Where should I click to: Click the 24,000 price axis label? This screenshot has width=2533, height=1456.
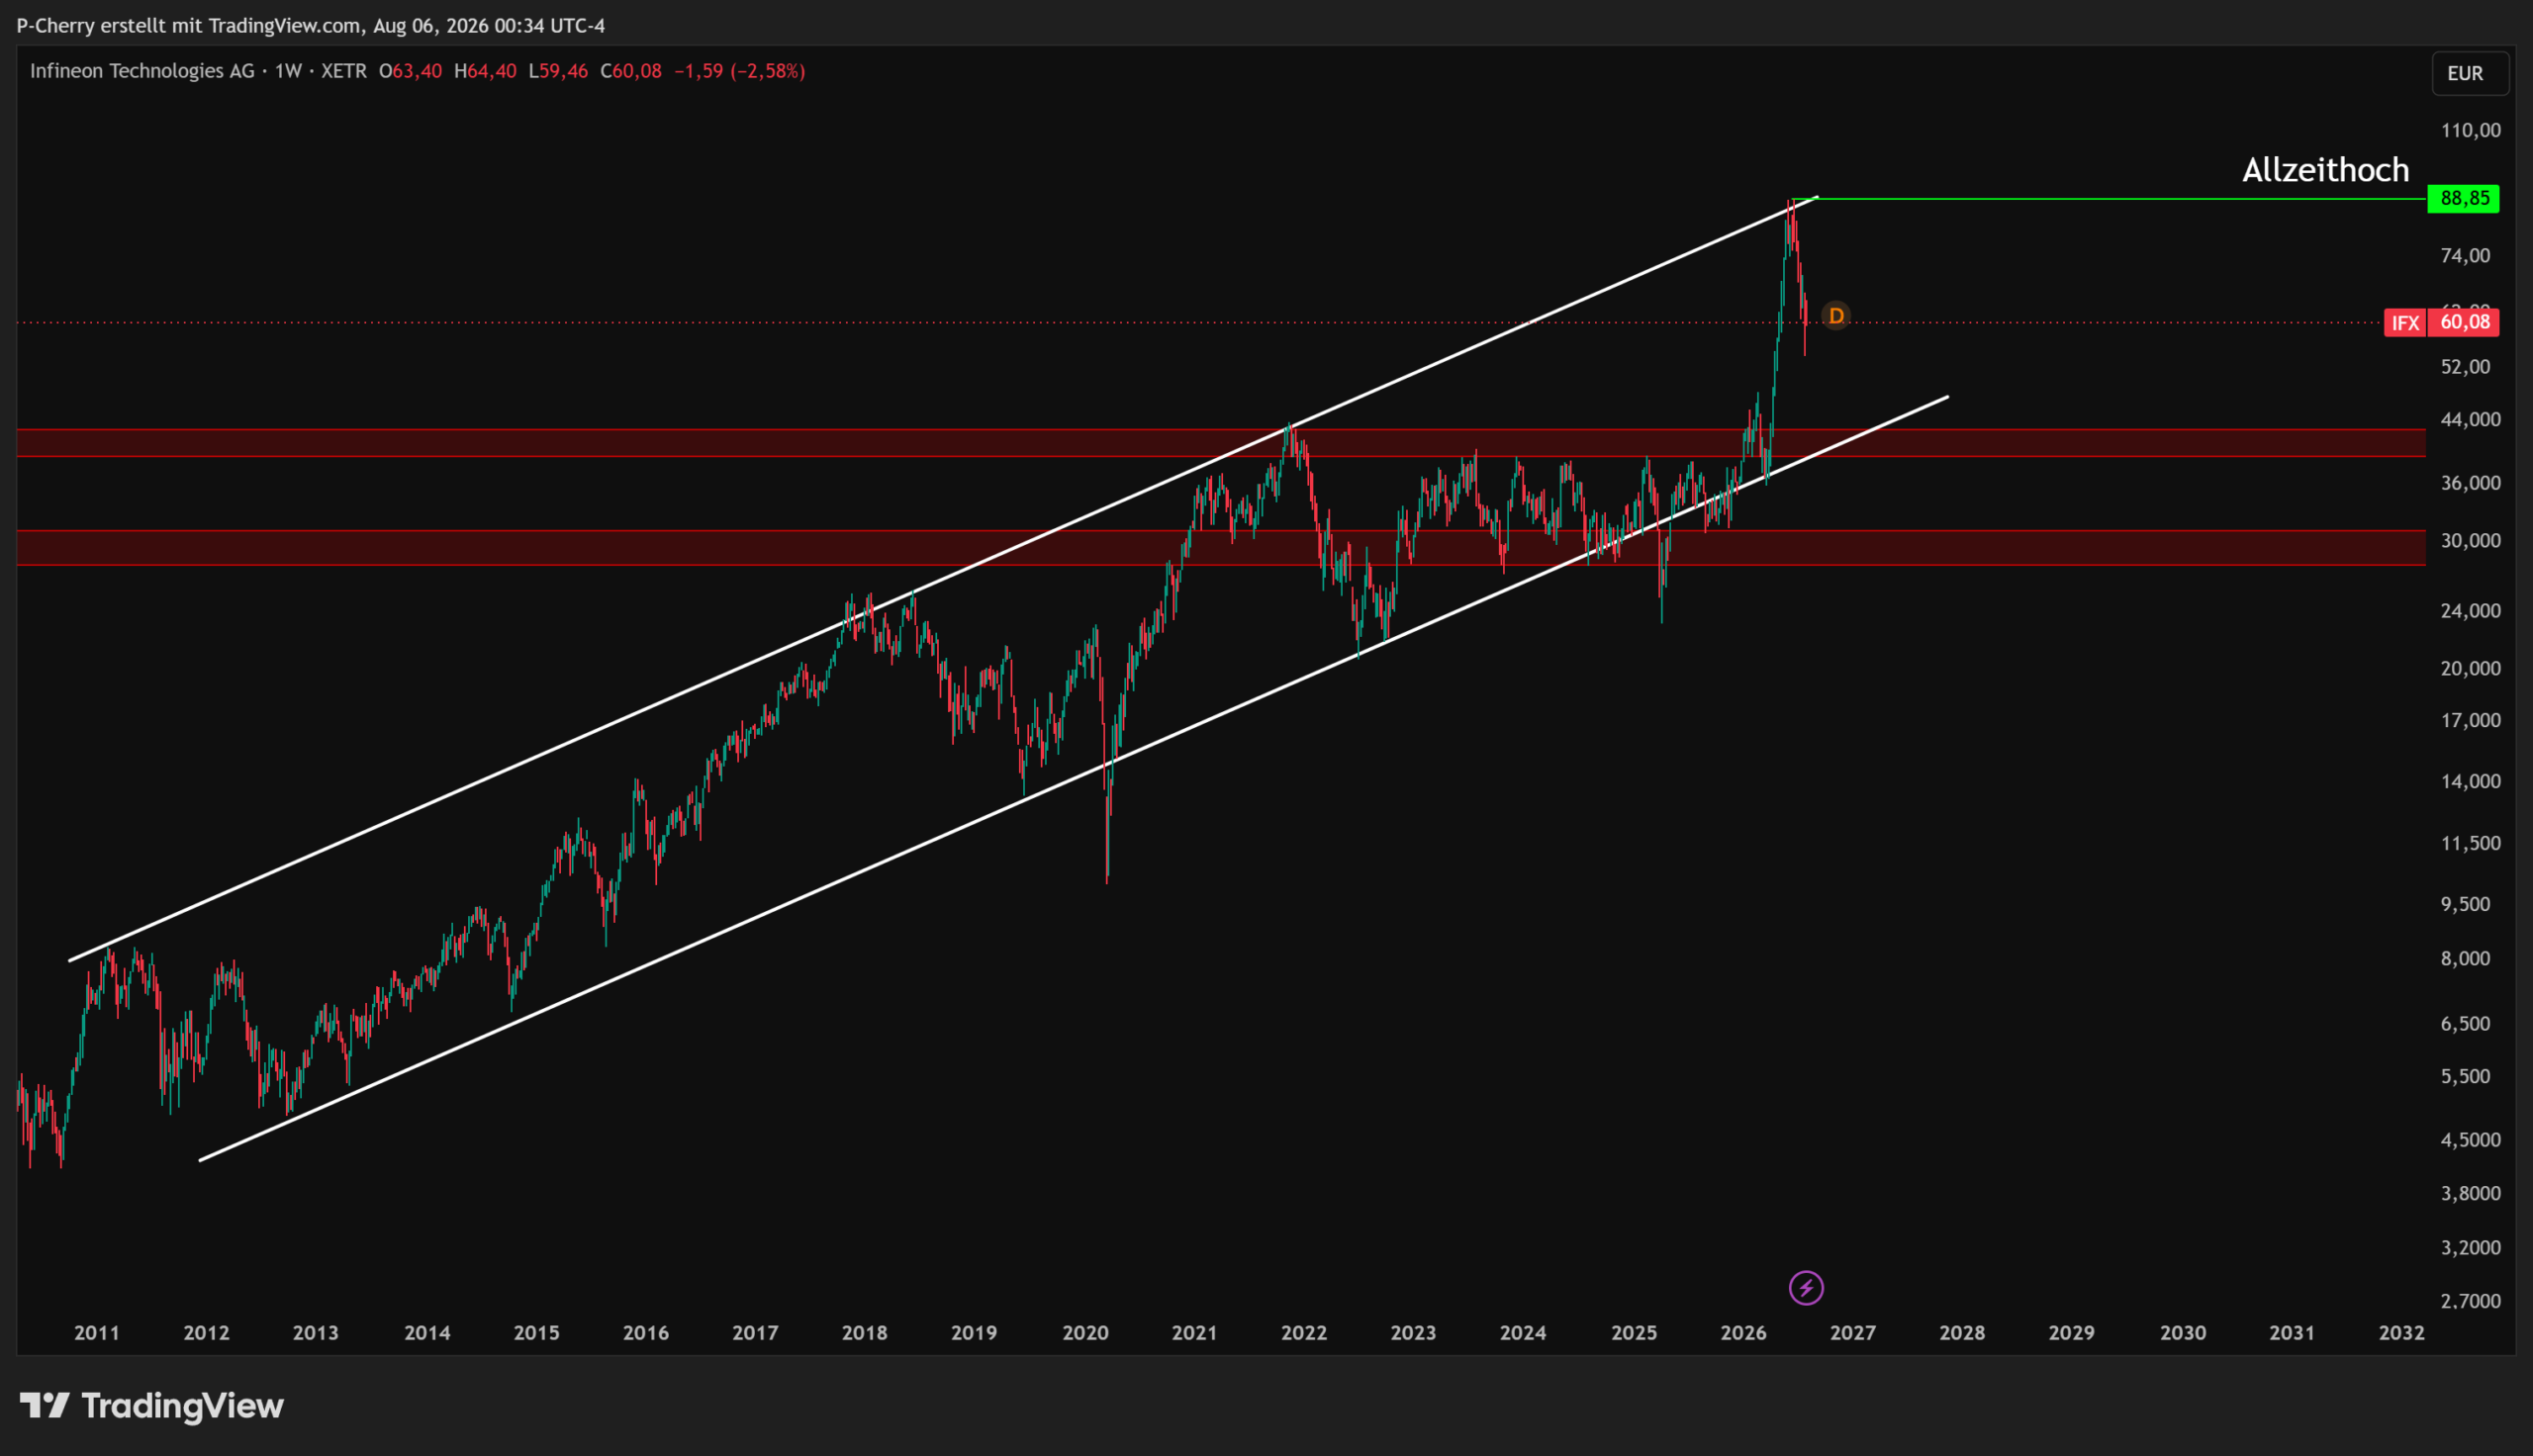point(2470,610)
